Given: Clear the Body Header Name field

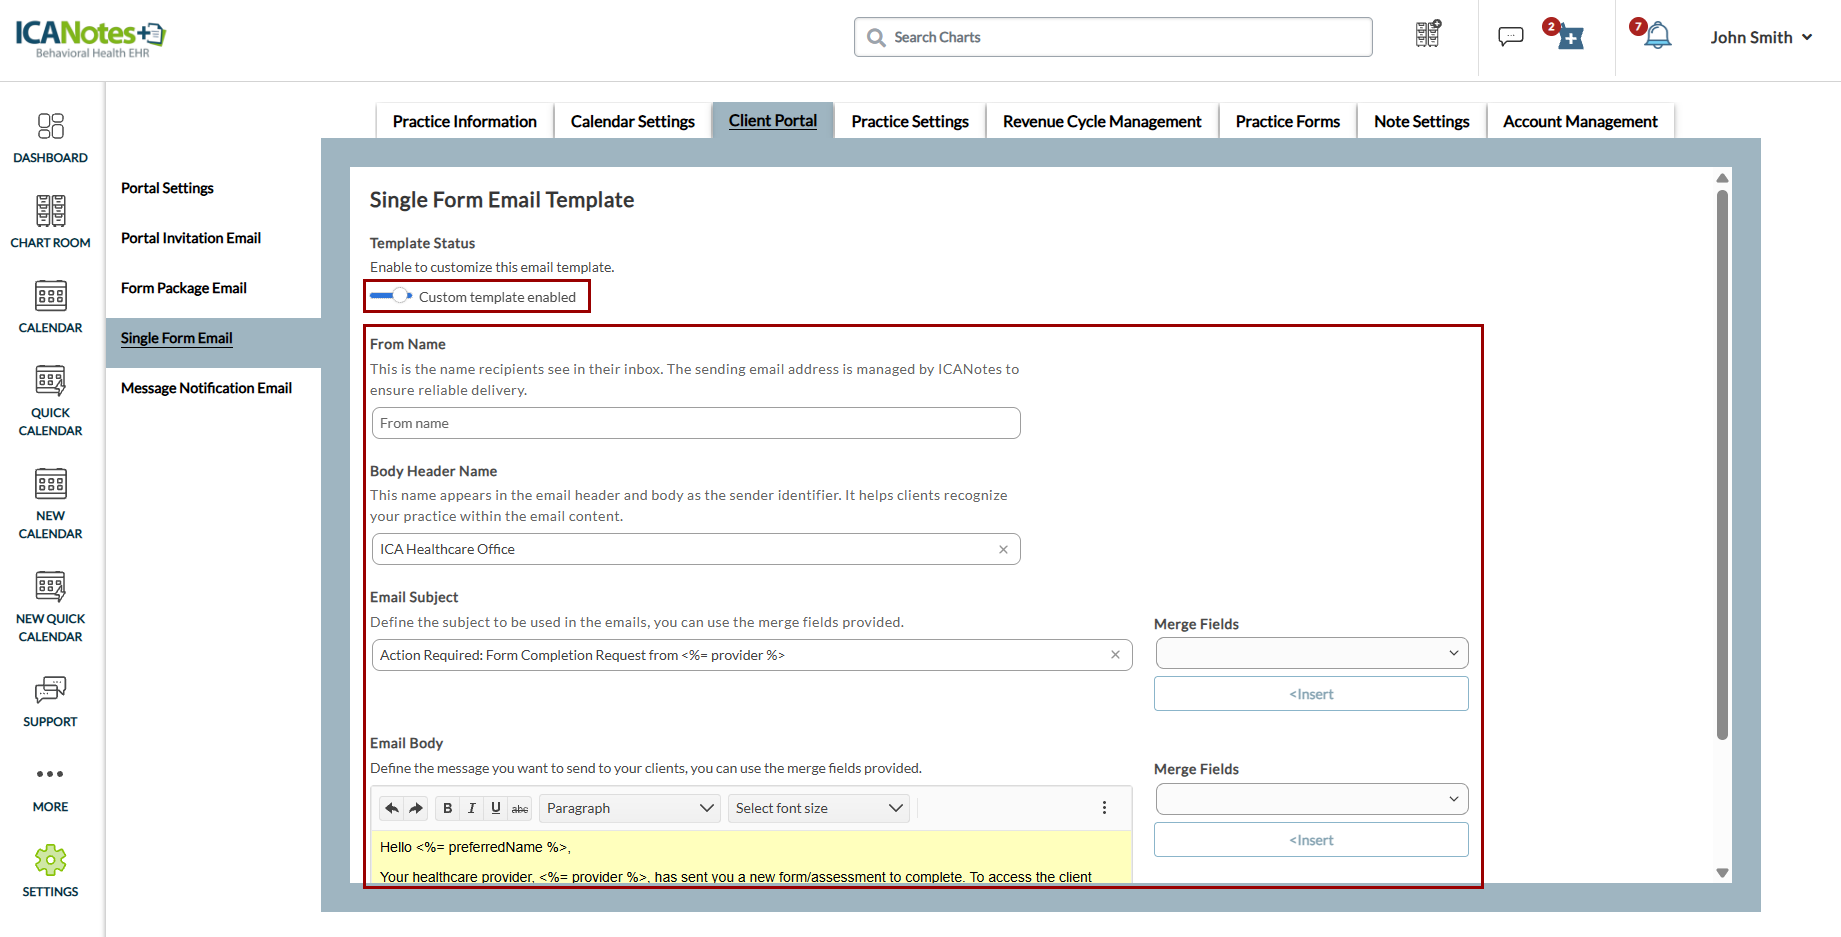Looking at the screenshot, I should [1003, 549].
